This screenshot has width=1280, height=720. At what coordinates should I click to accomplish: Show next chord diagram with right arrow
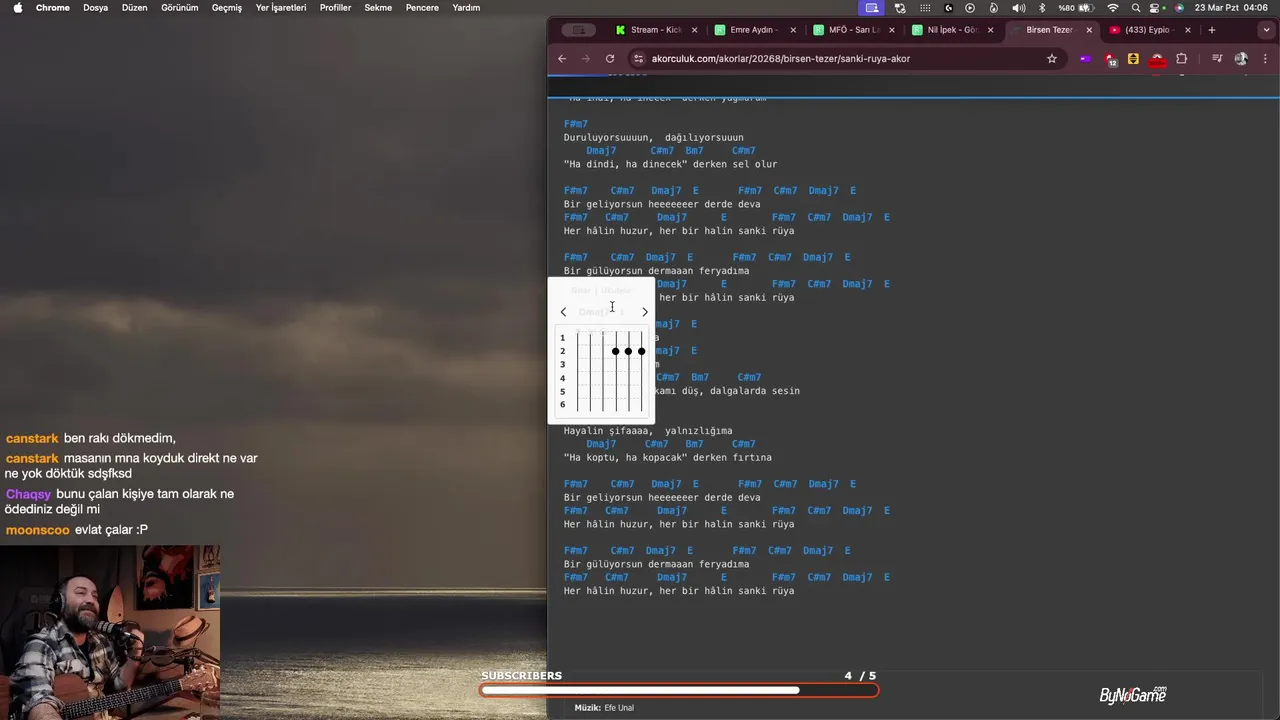coord(644,312)
